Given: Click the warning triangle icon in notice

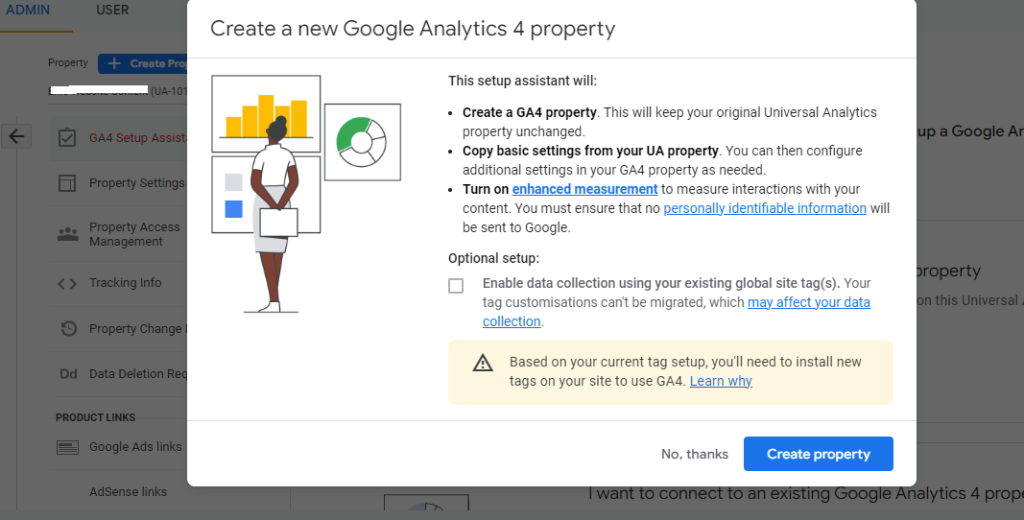Looking at the screenshot, I should tap(483, 363).
